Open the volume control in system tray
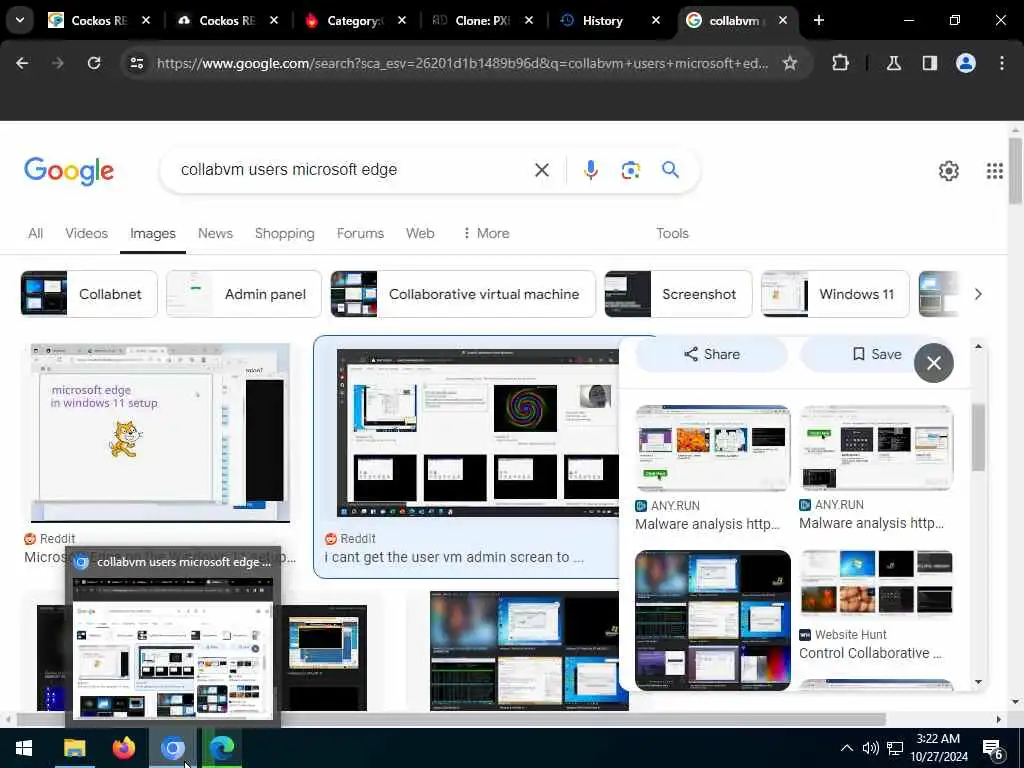This screenshot has width=1024, height=768. (x=870, y=748)
